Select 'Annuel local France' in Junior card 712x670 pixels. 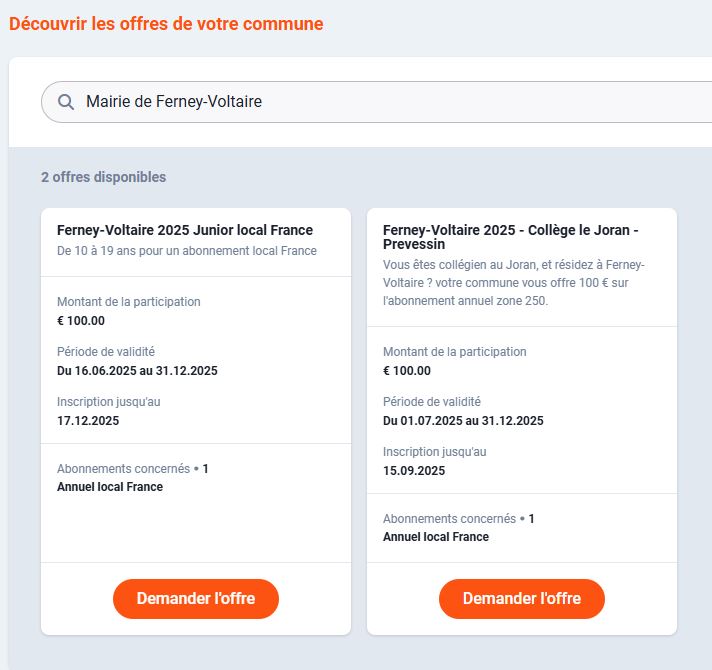(x=110, y=487)
